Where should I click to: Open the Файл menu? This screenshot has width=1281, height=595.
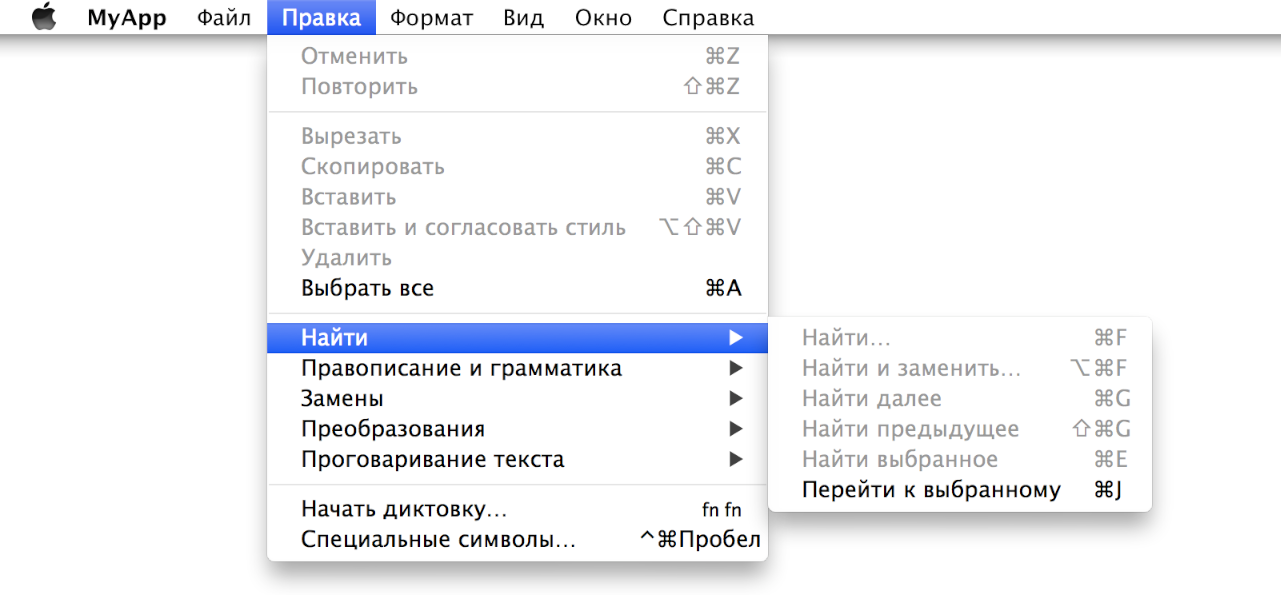pos(223,16)
